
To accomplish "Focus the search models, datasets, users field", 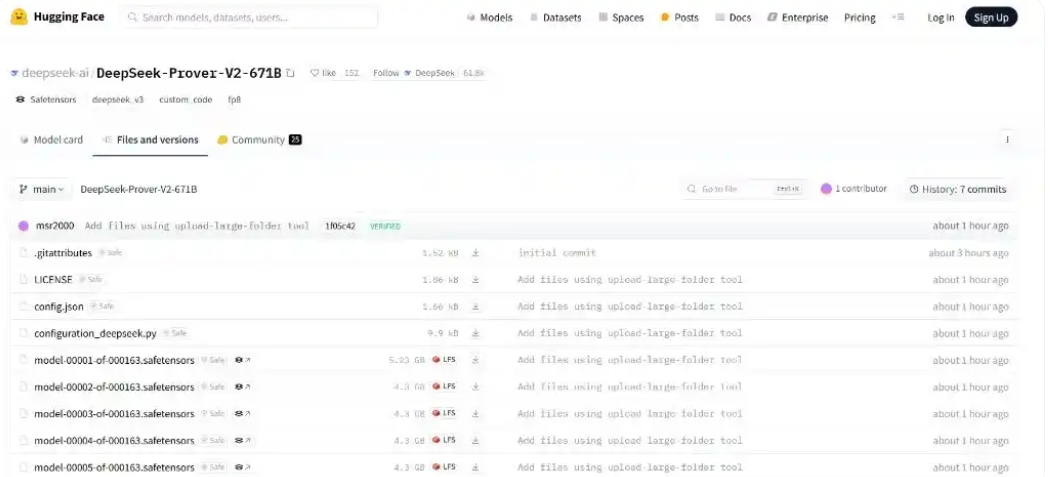I will (250, 17).
